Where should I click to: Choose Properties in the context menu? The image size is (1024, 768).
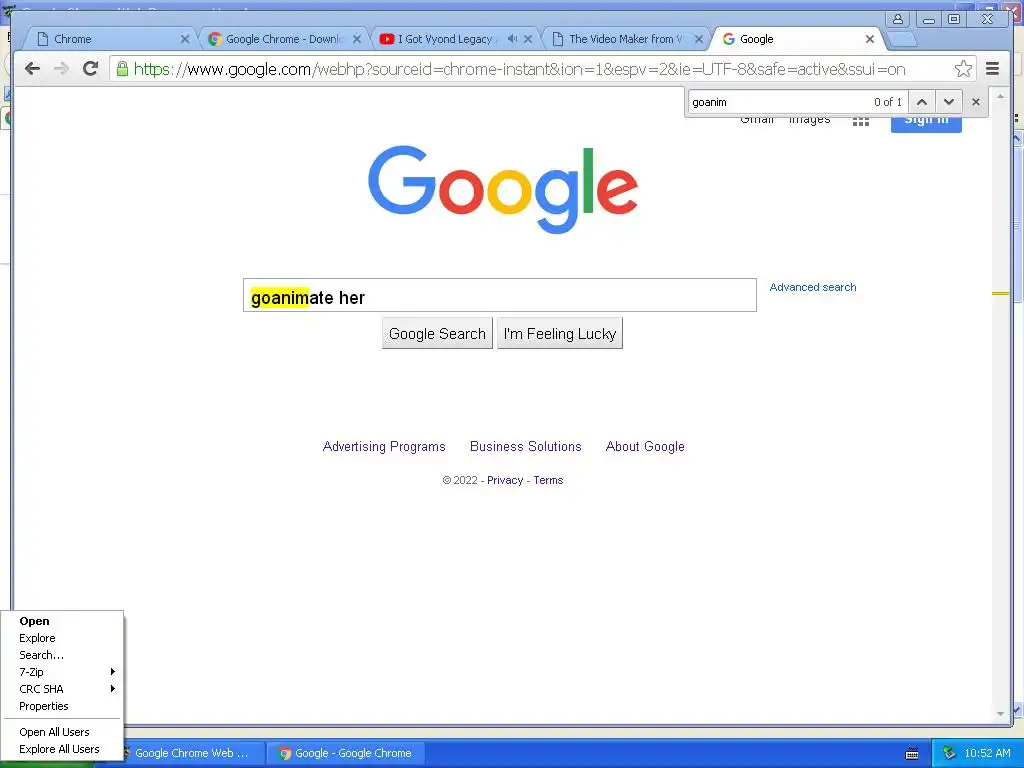click(x=62, y=706)
